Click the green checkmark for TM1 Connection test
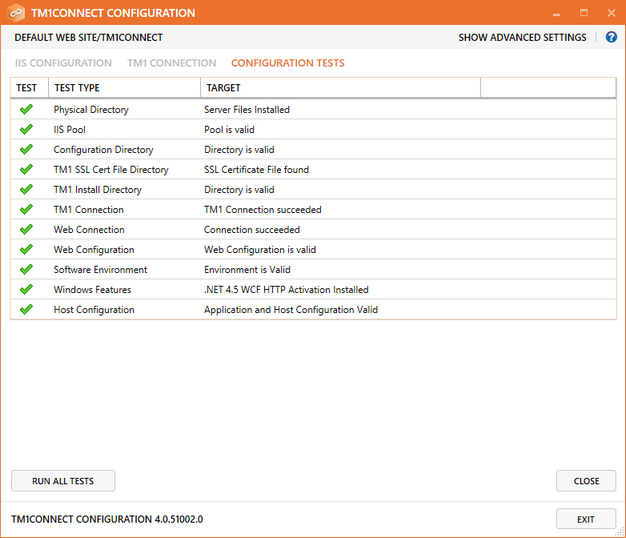Image resolution: width=626 pixels, height=538 pixels. 26,209
